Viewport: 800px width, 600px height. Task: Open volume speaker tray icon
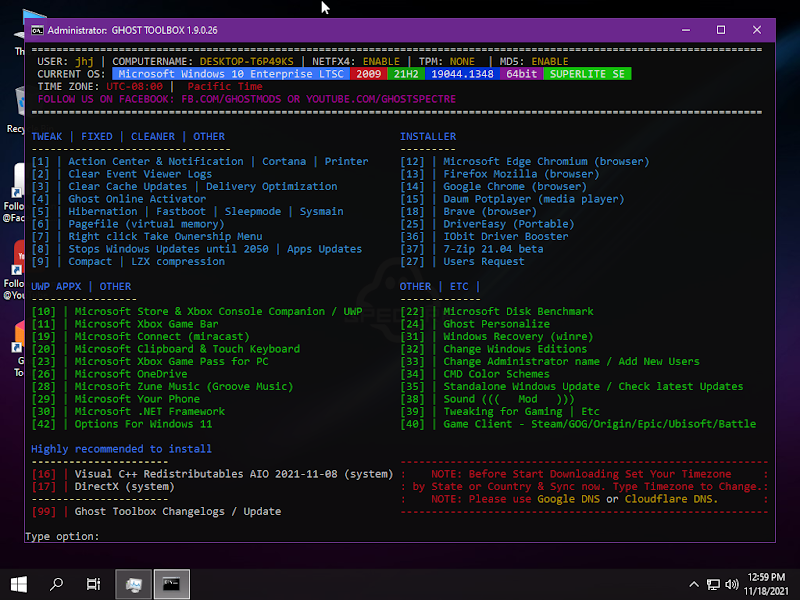click(732, 585)
